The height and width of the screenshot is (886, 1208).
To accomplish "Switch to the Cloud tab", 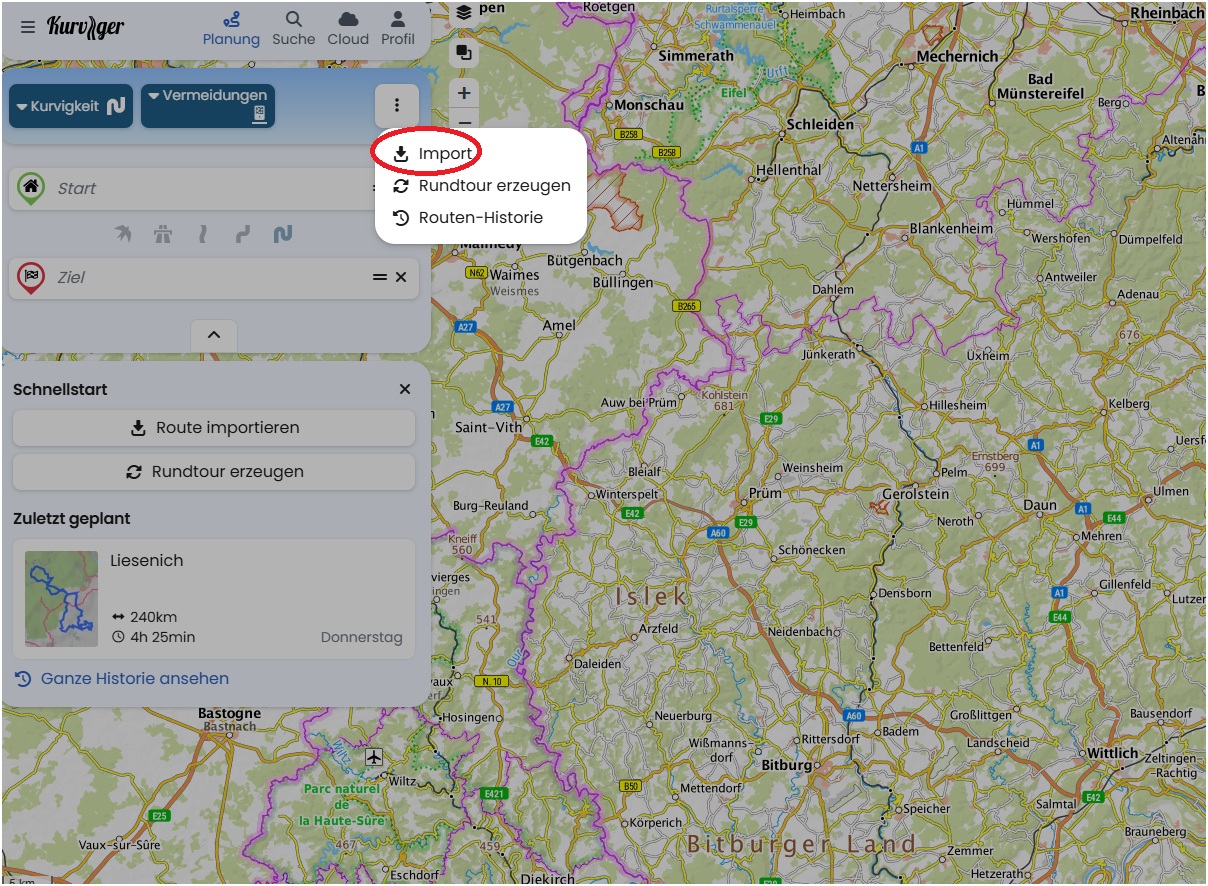I will pos(348,28).
